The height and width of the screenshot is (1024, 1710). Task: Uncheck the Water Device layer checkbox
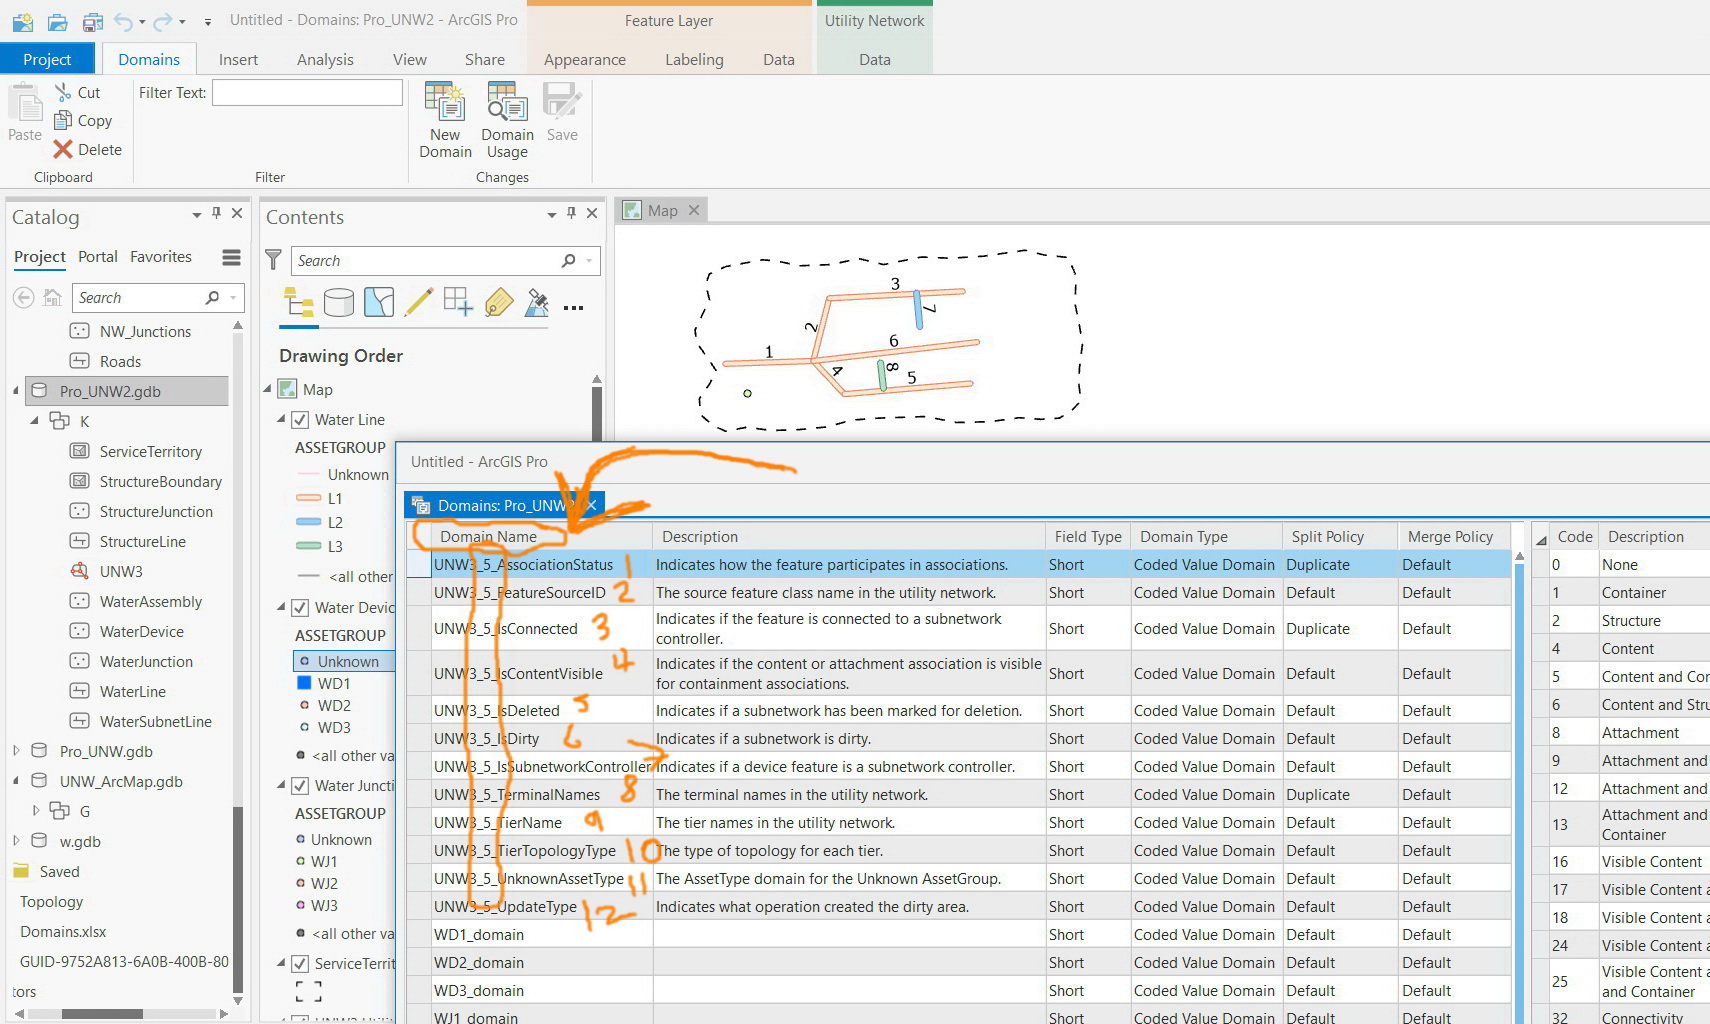[300, 608]
